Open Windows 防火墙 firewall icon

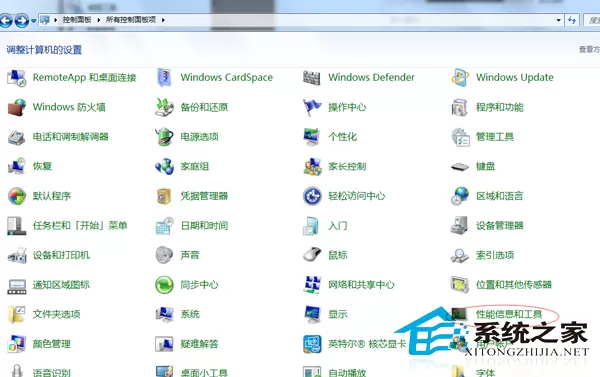tap(17, 107)
